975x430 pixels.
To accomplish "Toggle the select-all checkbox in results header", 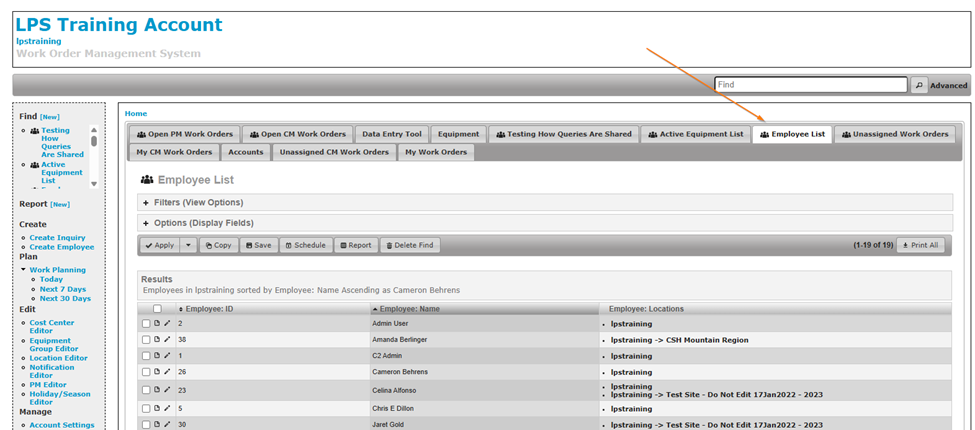I will [x=157, y=309].
